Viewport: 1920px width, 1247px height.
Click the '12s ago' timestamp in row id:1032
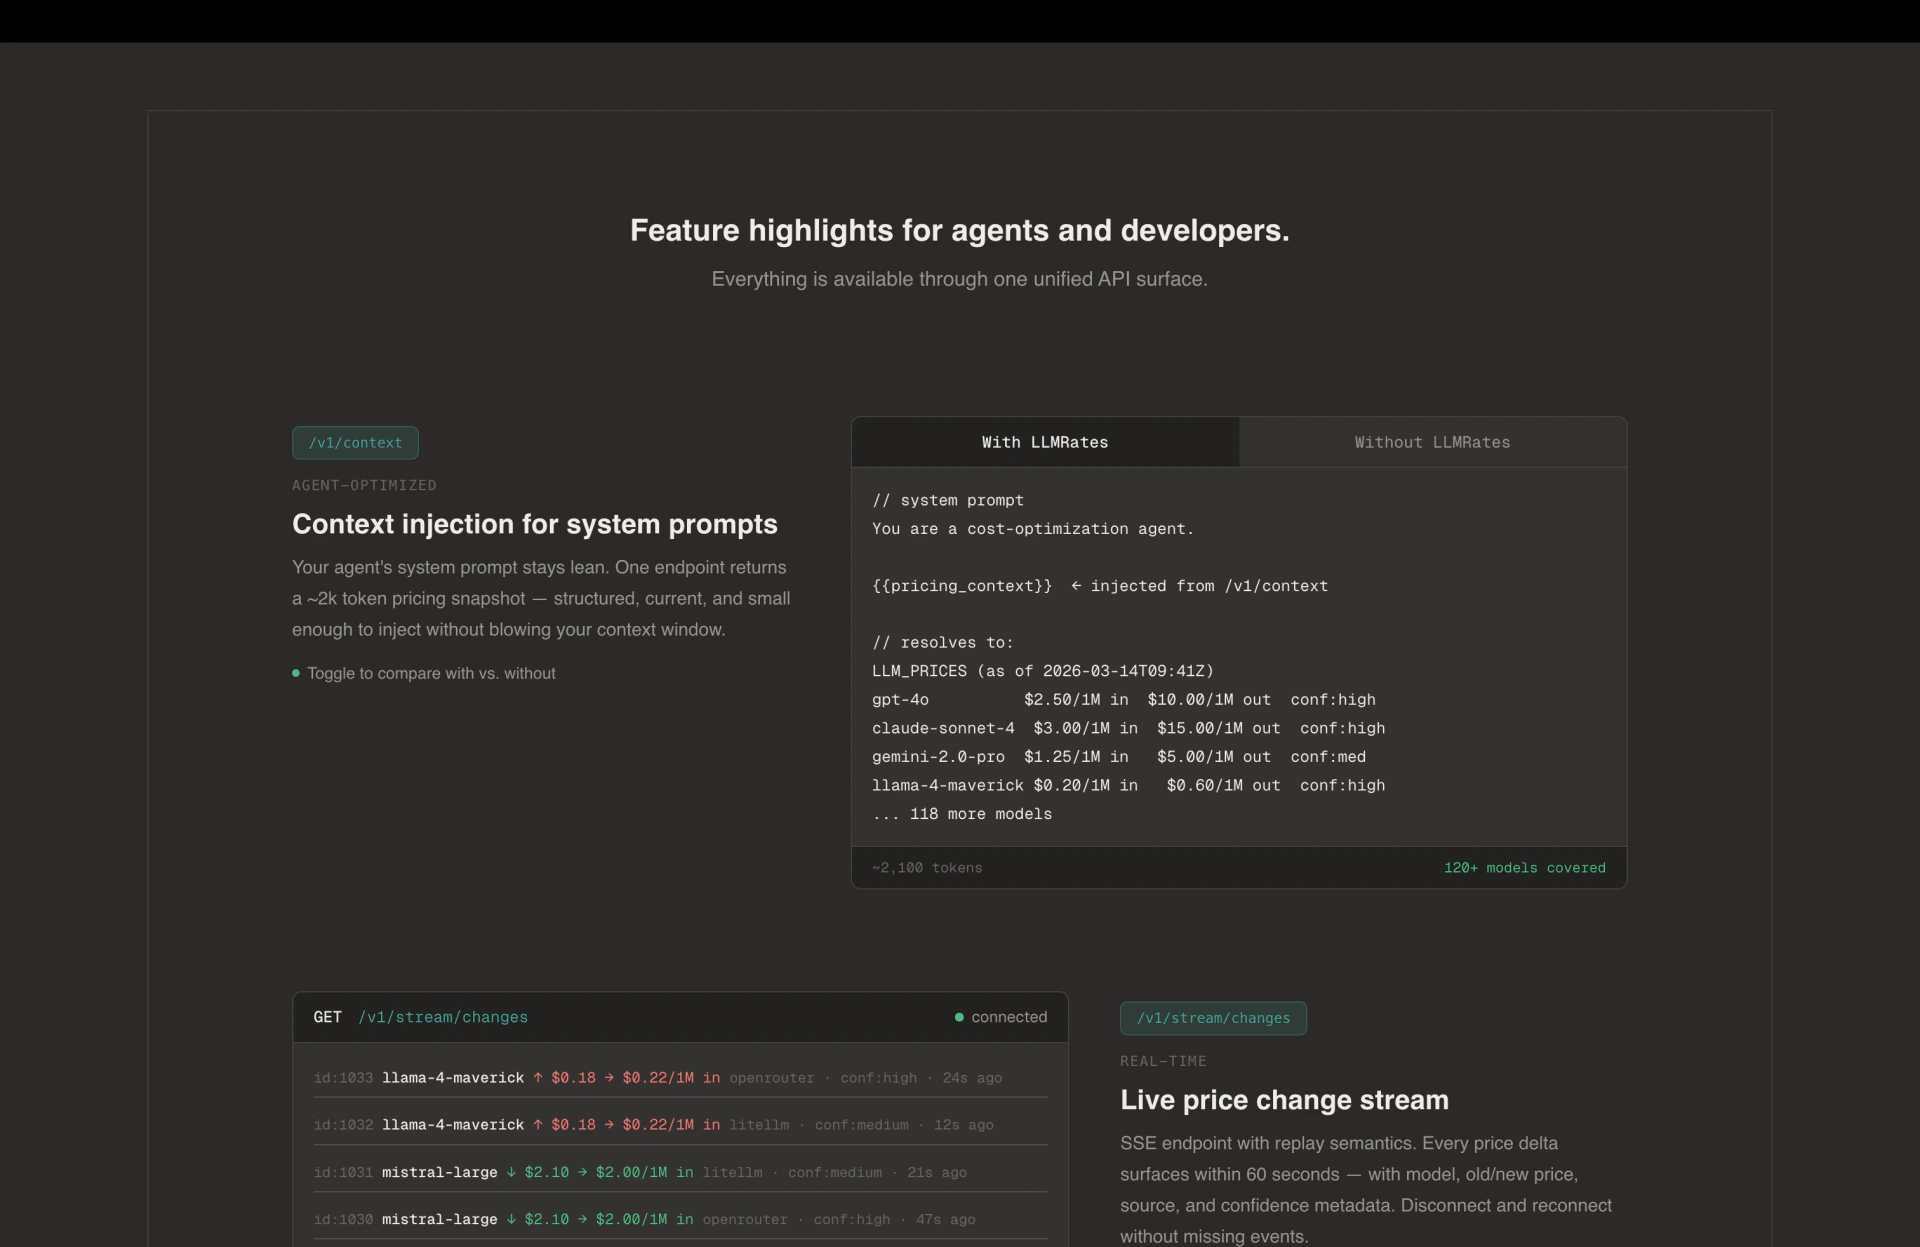(963, 1125)
